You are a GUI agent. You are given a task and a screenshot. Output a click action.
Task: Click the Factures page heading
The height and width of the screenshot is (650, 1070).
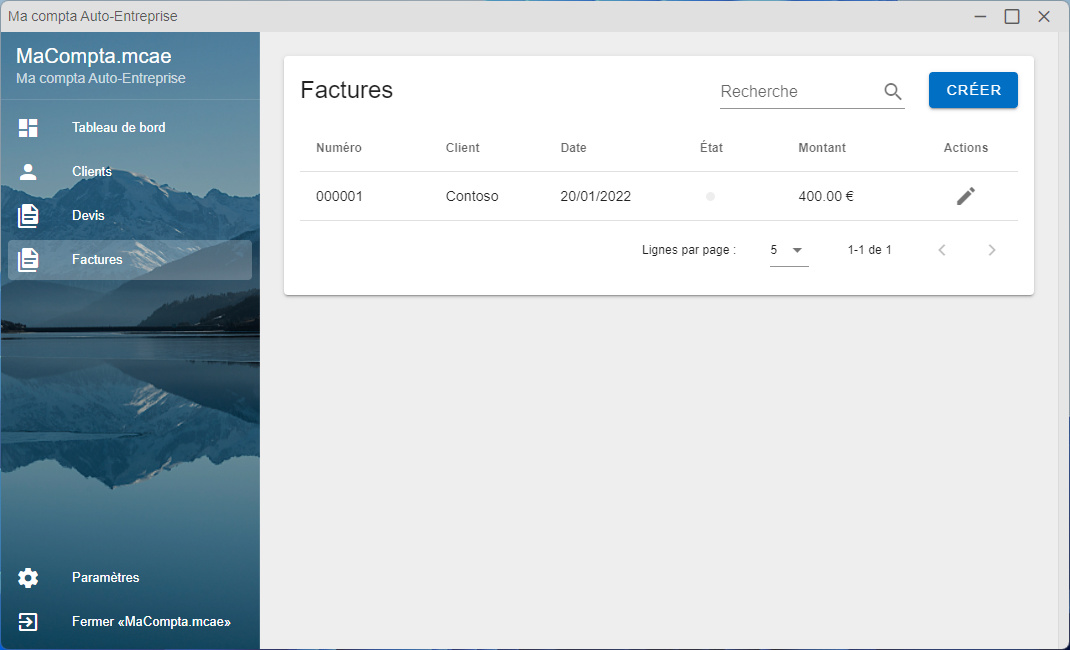tap(347, 90)
